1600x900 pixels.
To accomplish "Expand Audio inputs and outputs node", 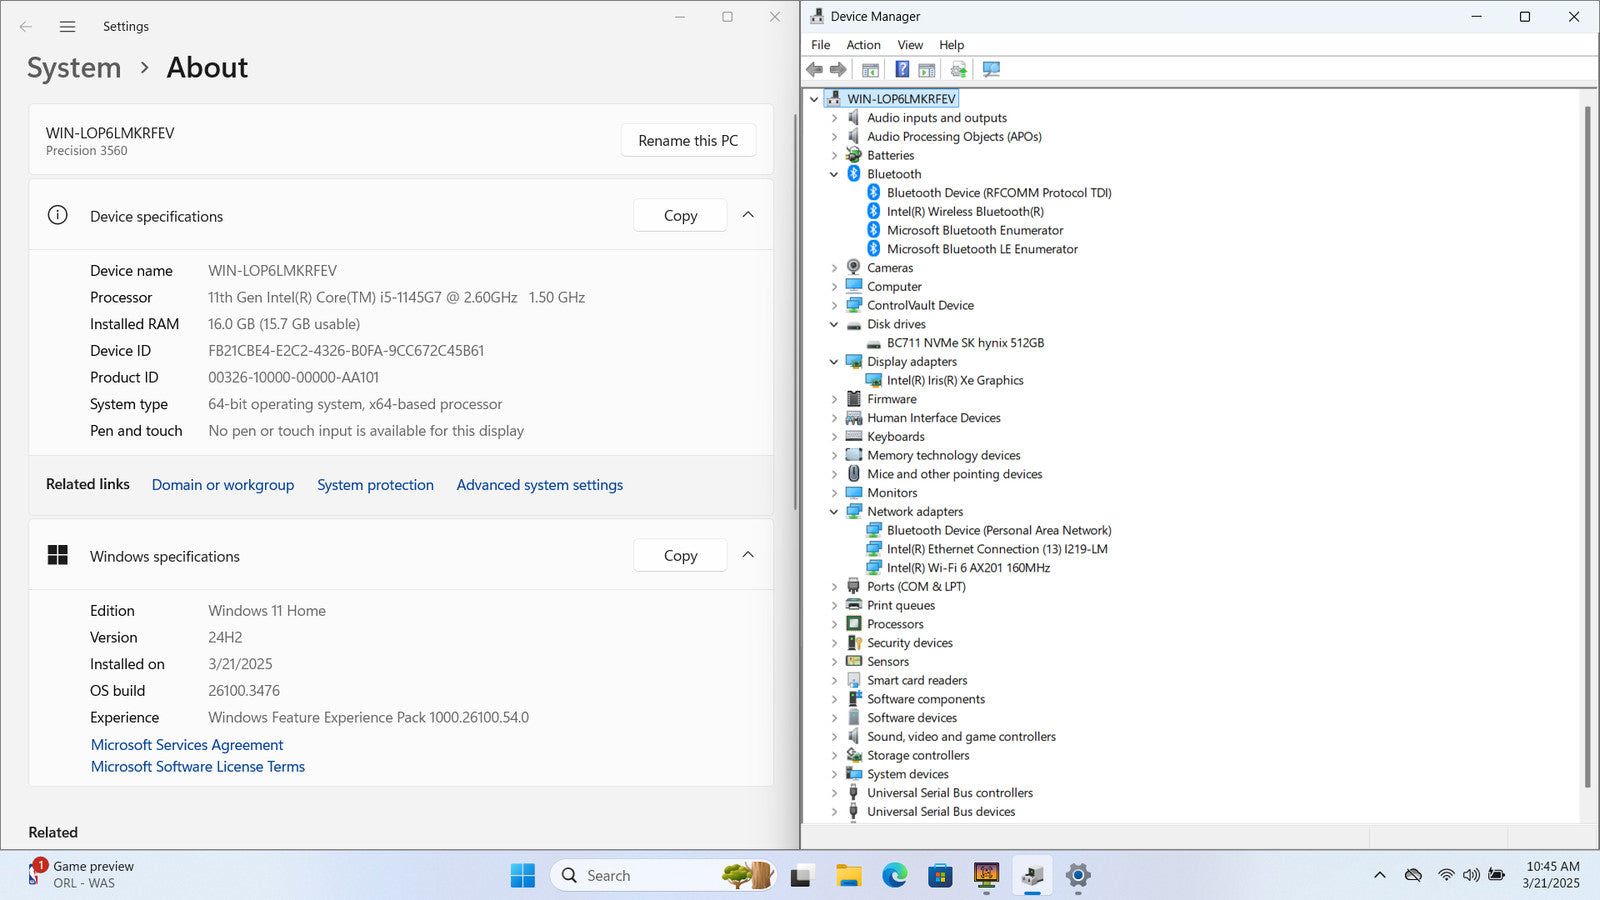I will [834, 118].
